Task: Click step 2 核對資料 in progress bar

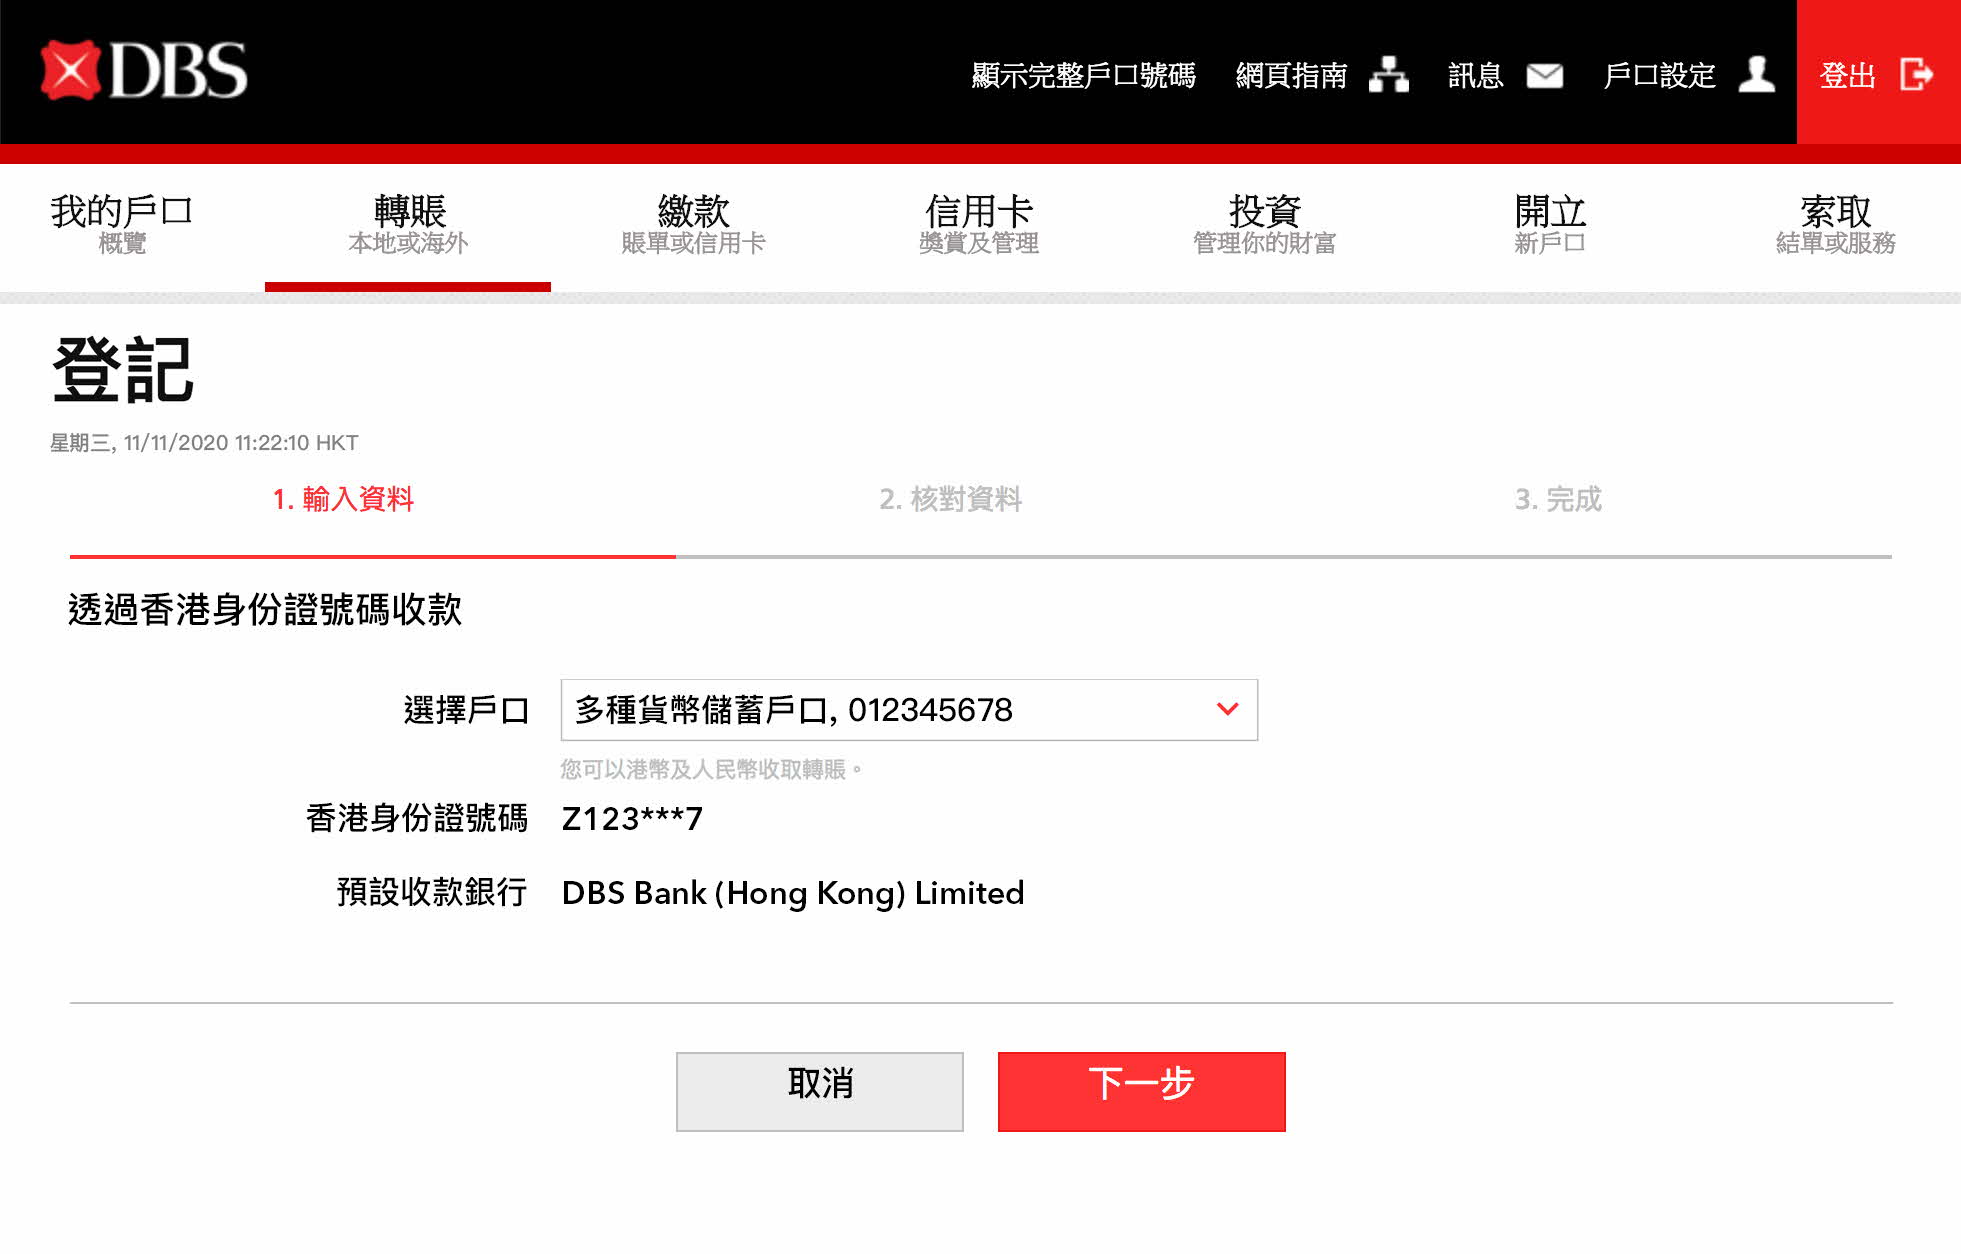Action: coord(950,499)
